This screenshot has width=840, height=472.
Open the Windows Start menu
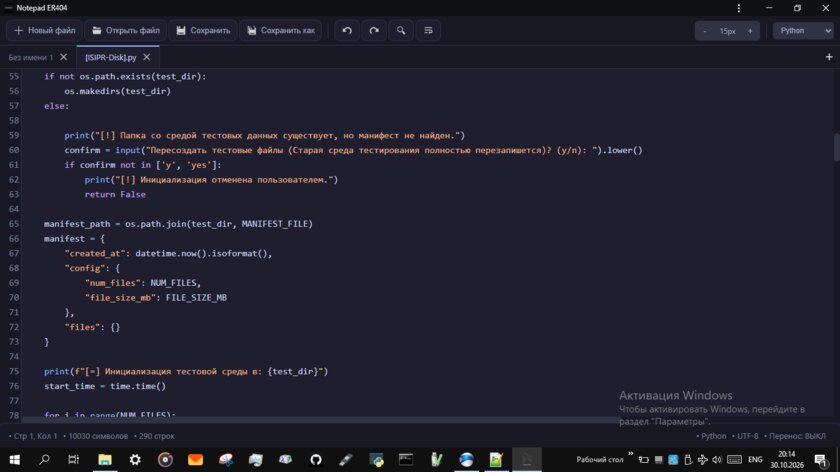14,460
